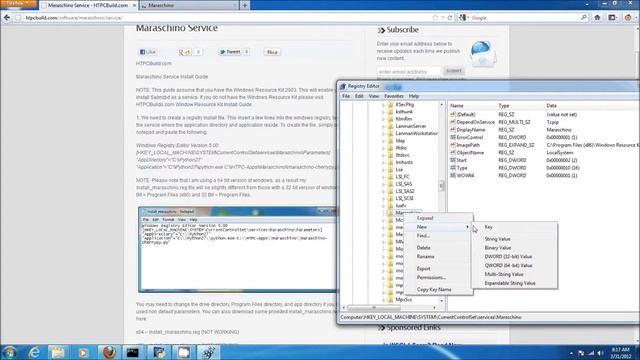Click the LanmanServer folder icon
This screenshot has height=360, width=640.
(x=390, y=126)
